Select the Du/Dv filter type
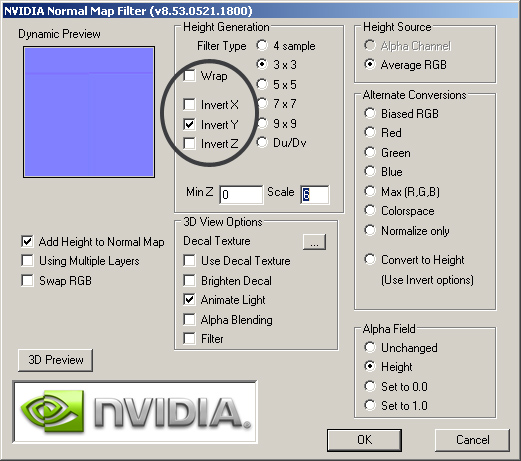Screen dimensions: 521x461 pyautogui.click(x=262, y=143)
